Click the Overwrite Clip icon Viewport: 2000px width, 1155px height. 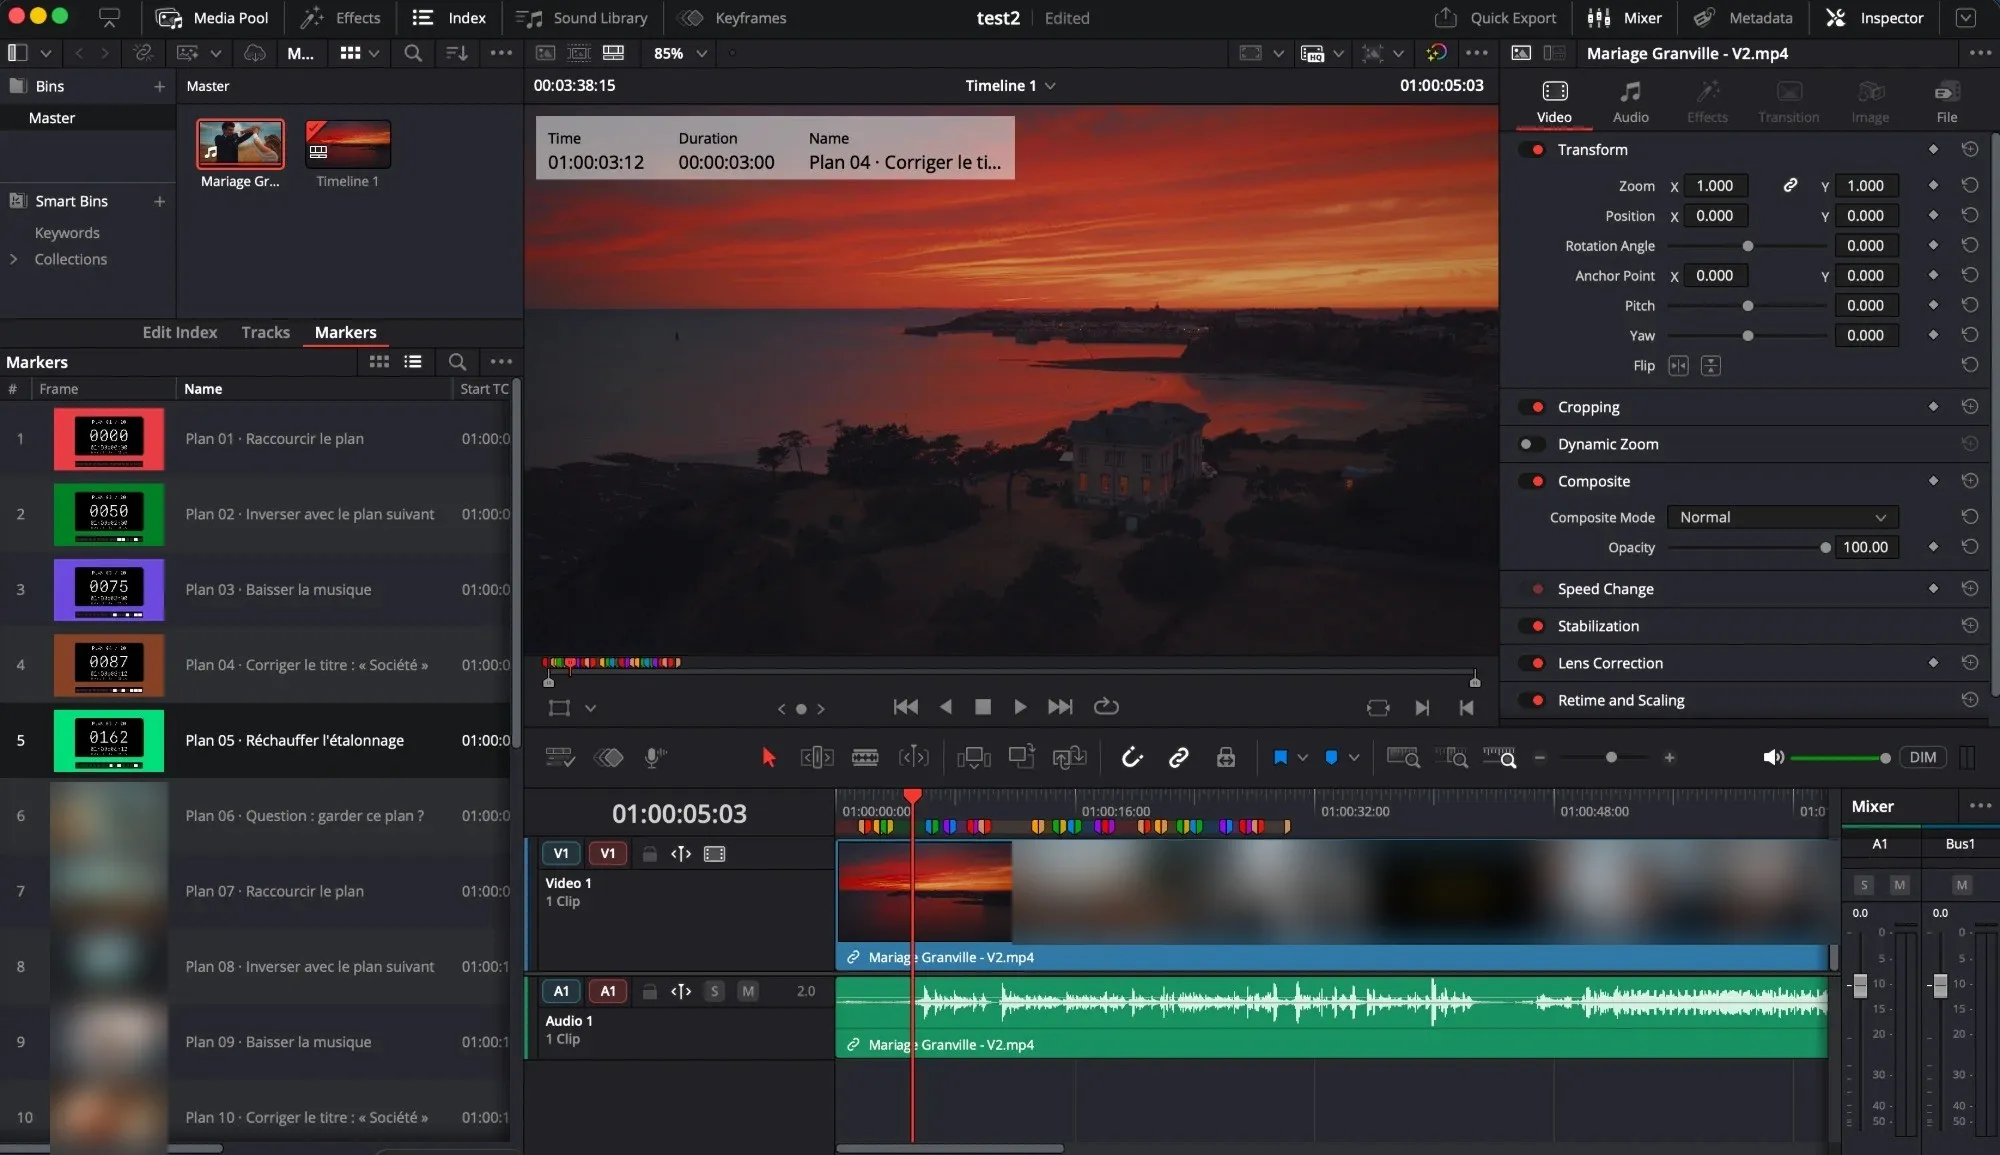(1021, 757)
